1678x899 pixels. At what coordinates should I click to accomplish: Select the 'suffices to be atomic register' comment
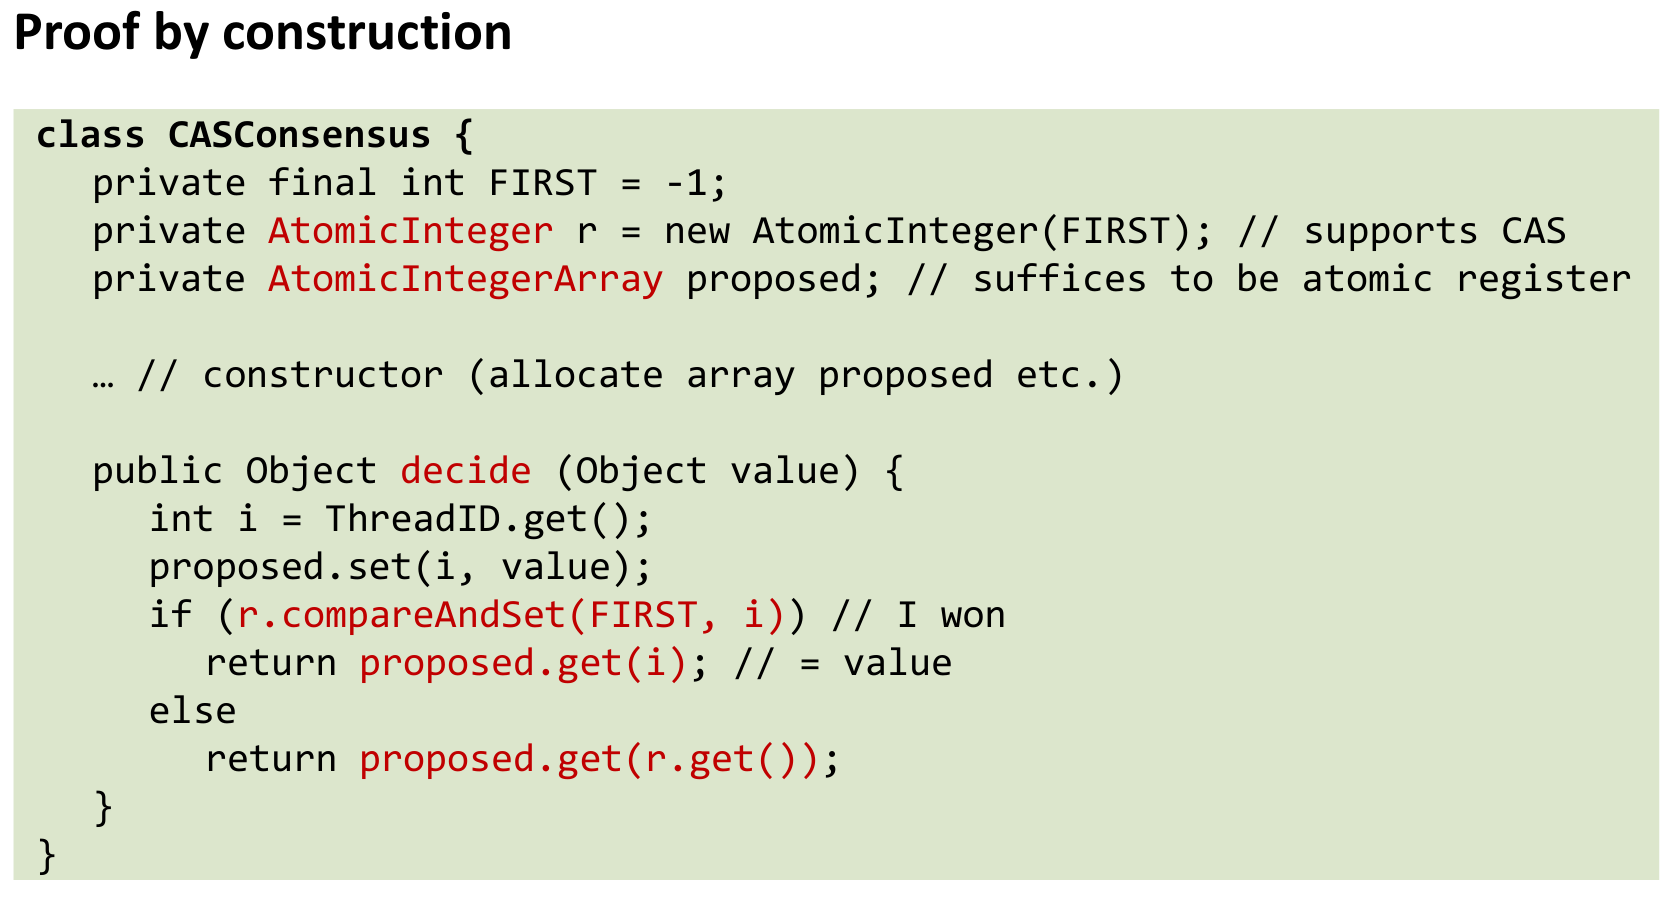(x=1301, y=279)
